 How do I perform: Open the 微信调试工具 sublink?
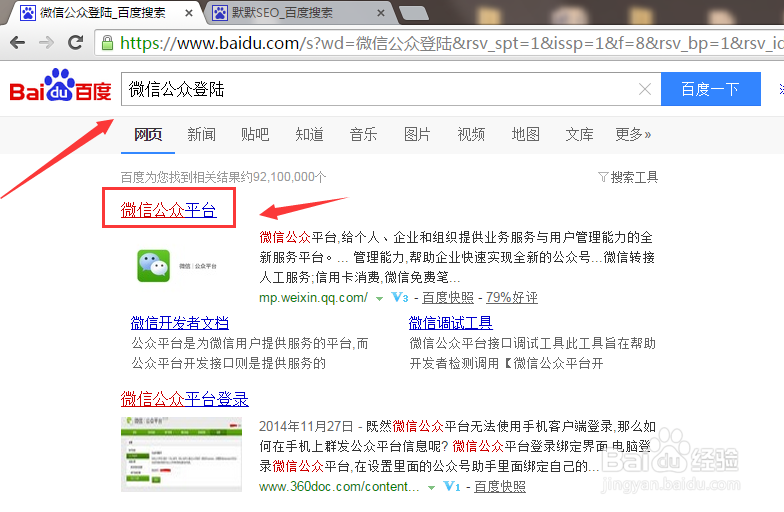click(450, 323)
